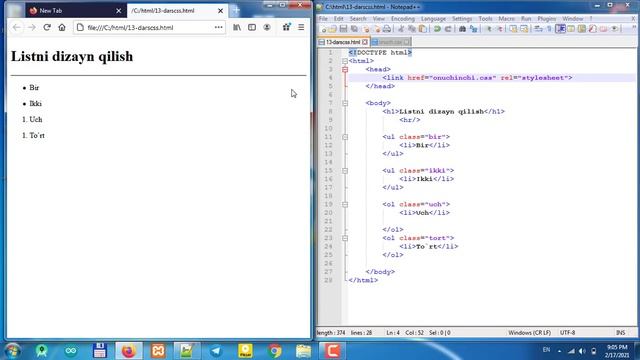
Task: Click Open file icon in Notepad++ toolbar
Action: pyautogui.click(x=333, y=29)
